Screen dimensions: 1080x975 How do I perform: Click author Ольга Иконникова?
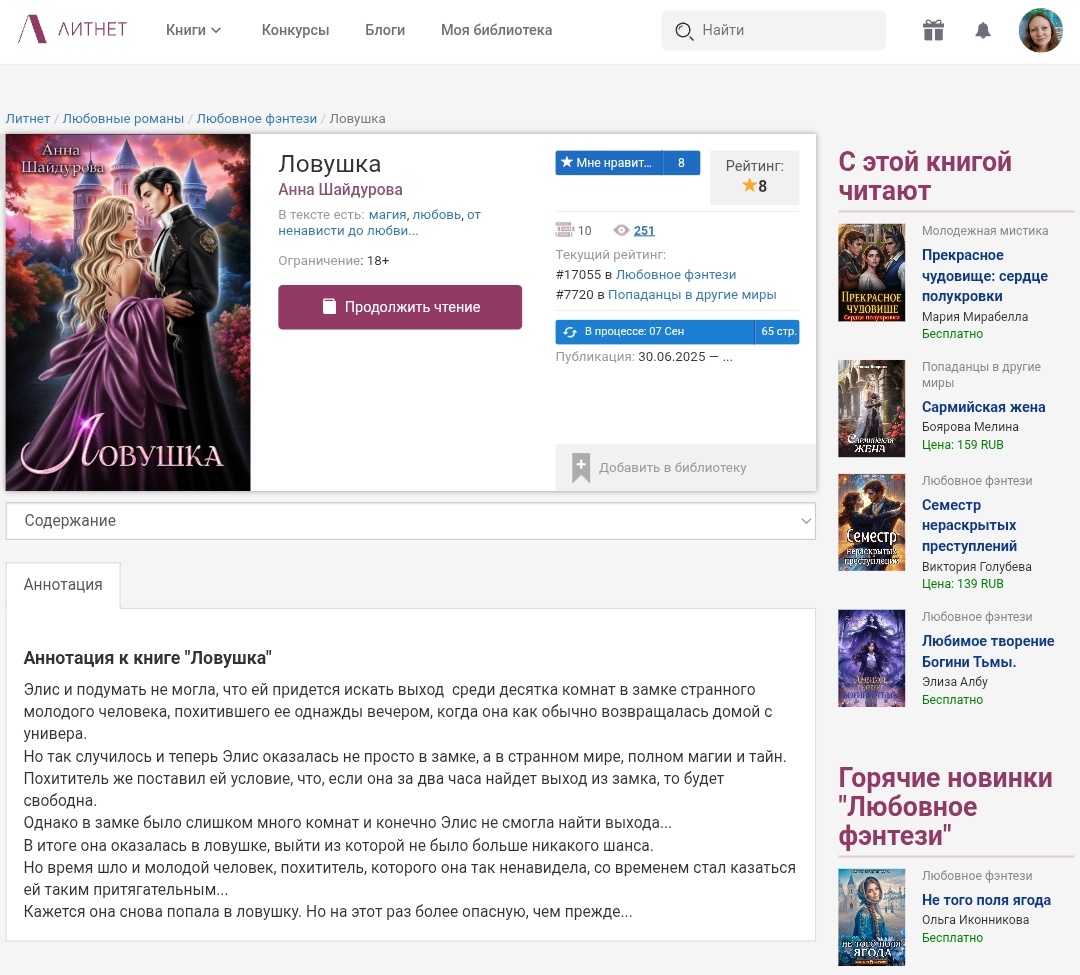[x=975, y=920]
